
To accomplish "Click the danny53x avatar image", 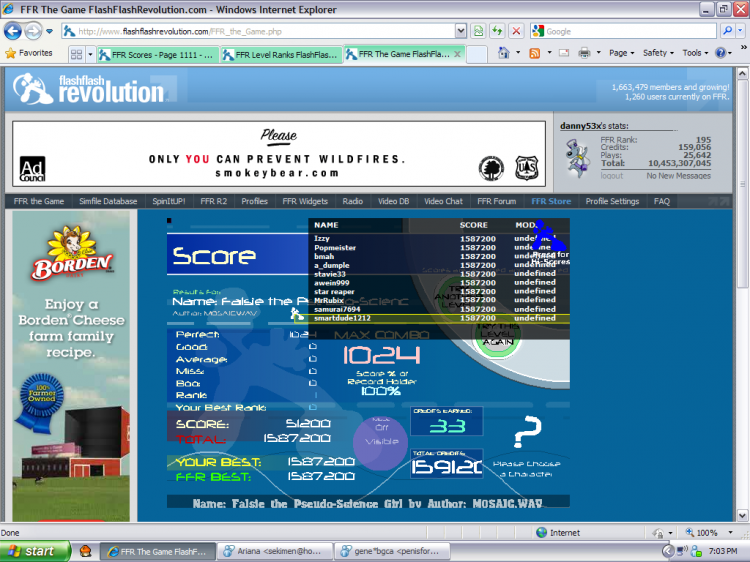I will point(578,158).
